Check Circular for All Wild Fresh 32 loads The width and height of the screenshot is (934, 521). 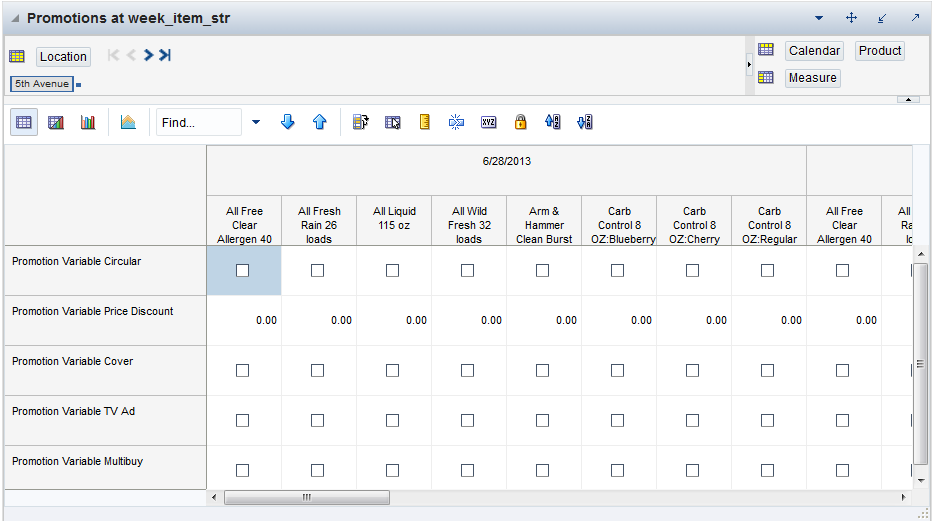click(x=468, y=271)
